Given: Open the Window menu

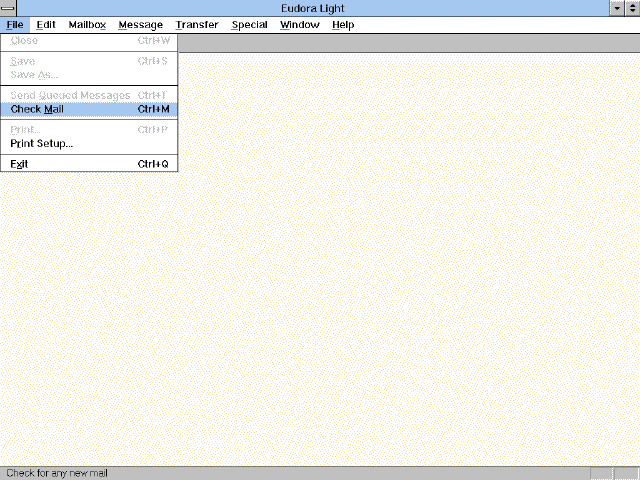Looking at the screenshot, I should tap(300, 25).
